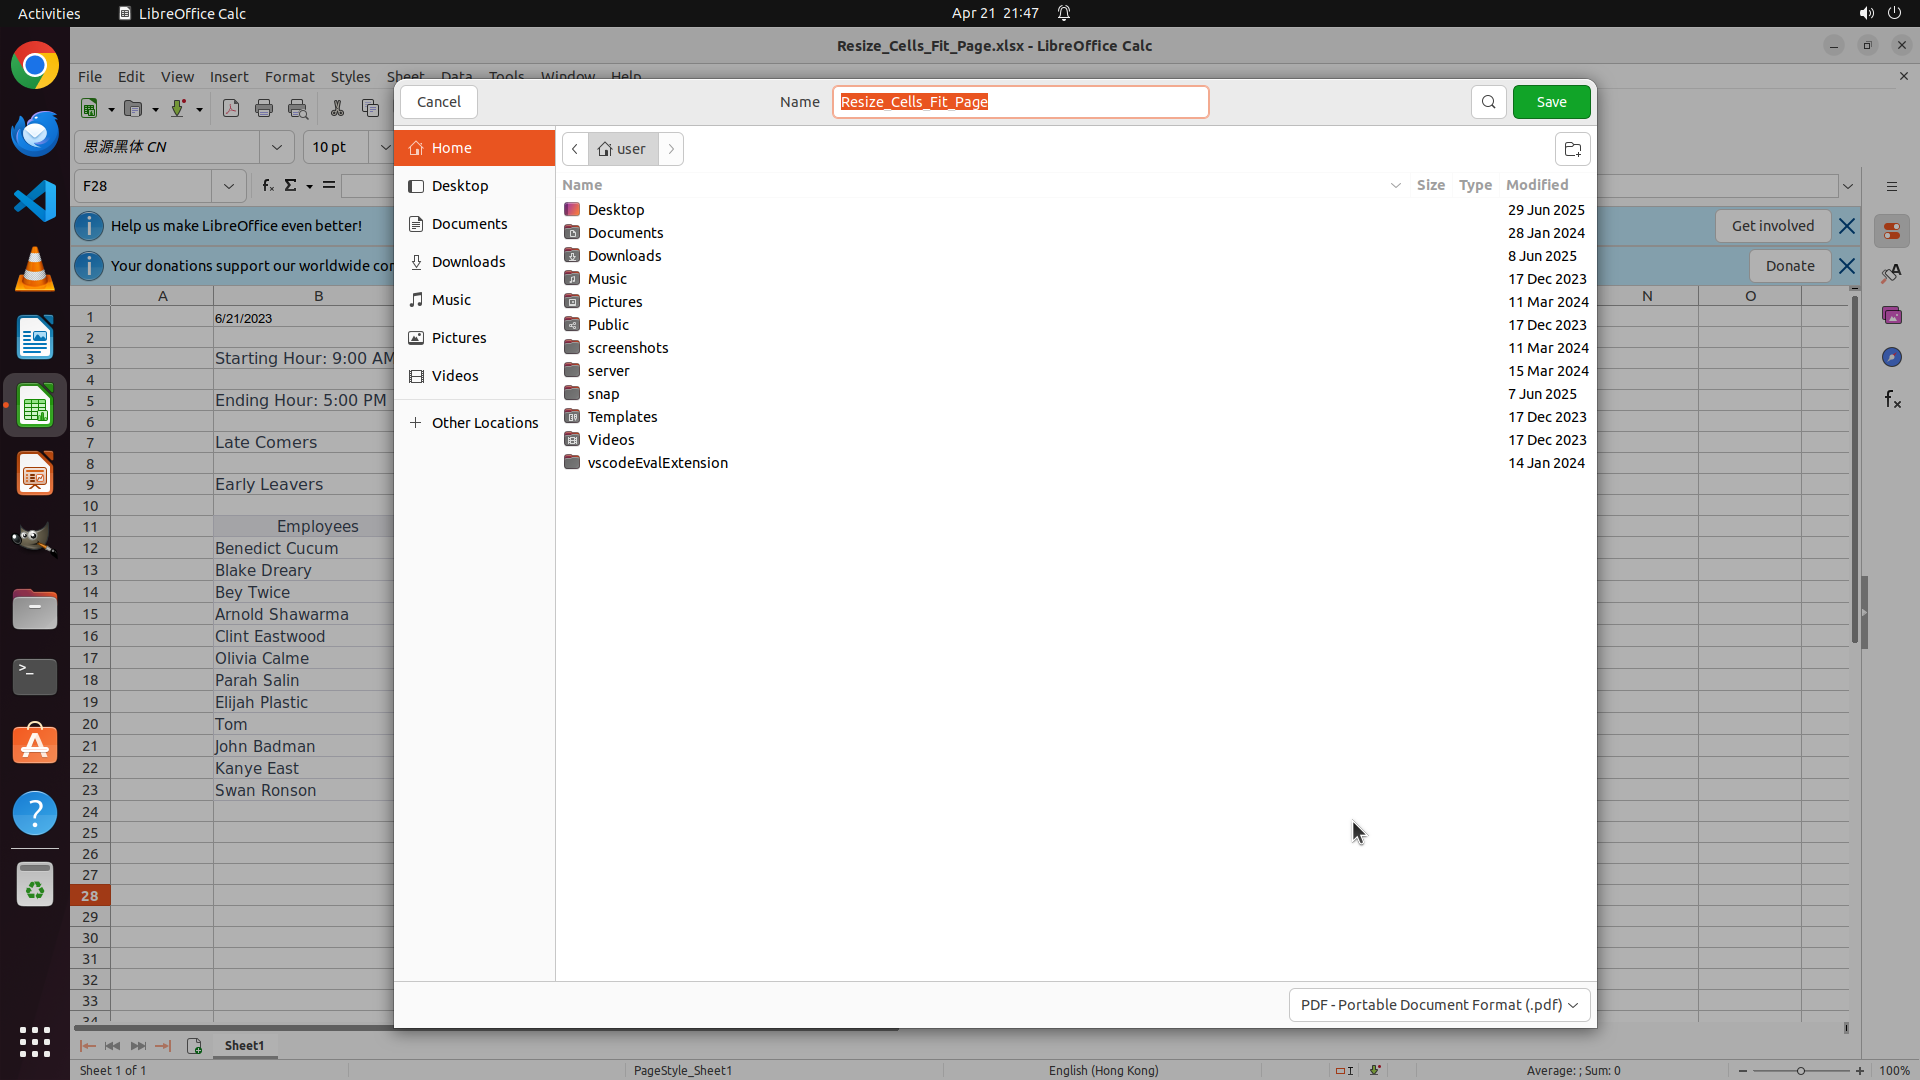Viewport: 1920px width, 1080px height.
Task: Click the search icon in save dialog
Action: 1488,102
